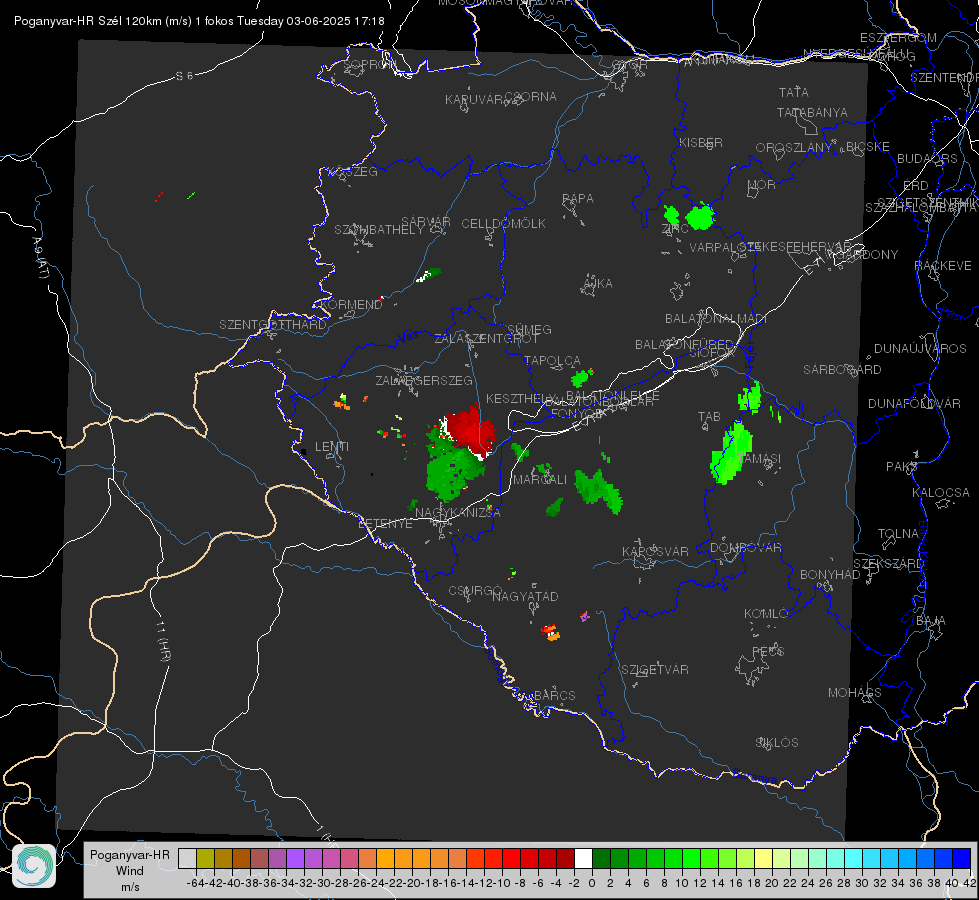The height and width of the screenshot is (900, 979).
Task: Click the DUNAÚJVÁROS city label
Action: [x=920, y=349]
